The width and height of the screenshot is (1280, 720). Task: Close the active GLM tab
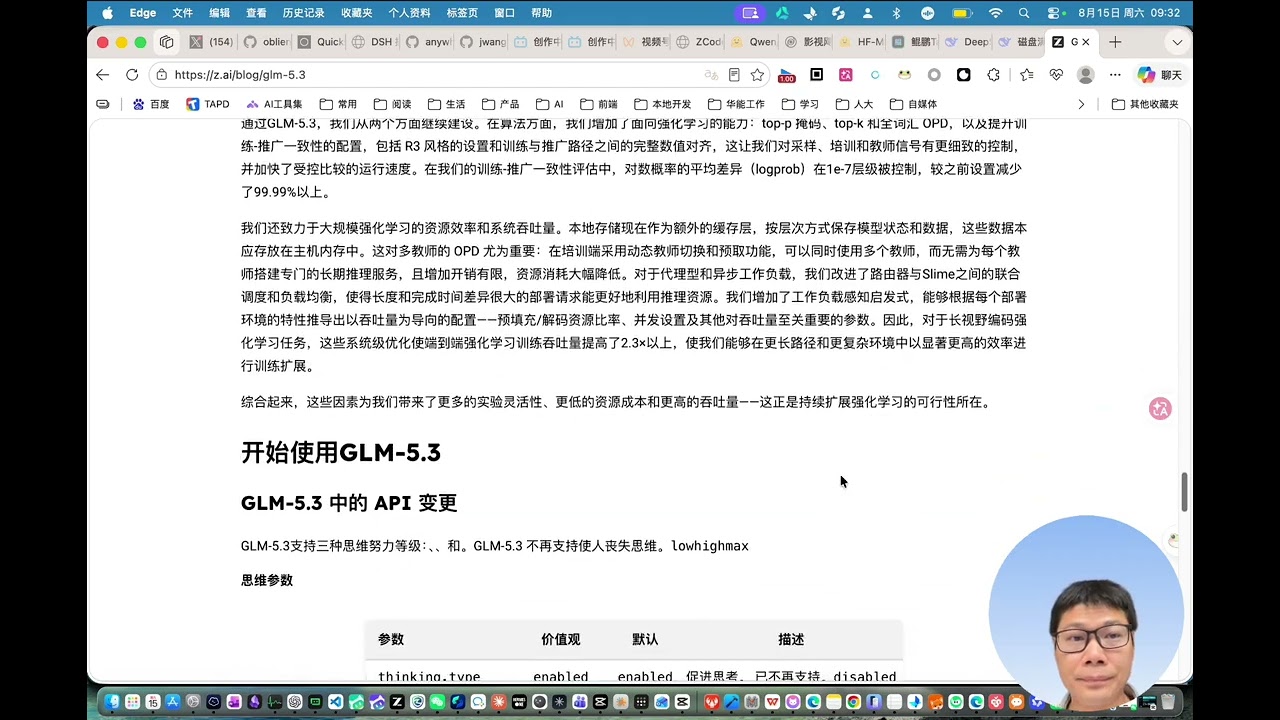pos(1085,42)
